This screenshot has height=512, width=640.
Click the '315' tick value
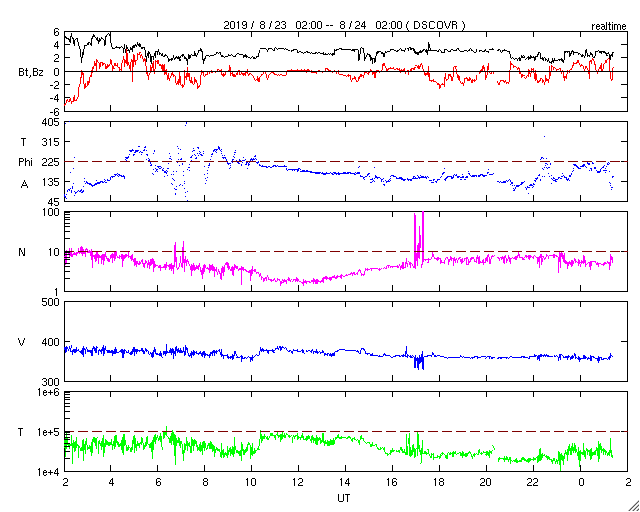click(x=51, y=142)
